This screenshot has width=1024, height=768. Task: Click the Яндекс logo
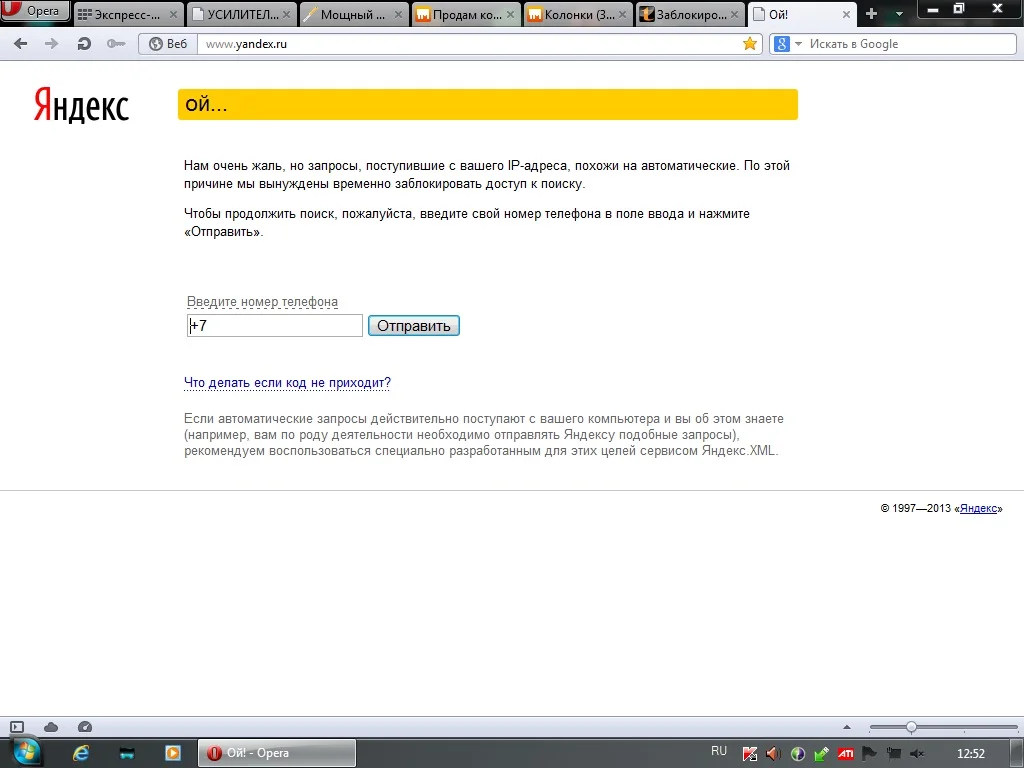point(82,105)
